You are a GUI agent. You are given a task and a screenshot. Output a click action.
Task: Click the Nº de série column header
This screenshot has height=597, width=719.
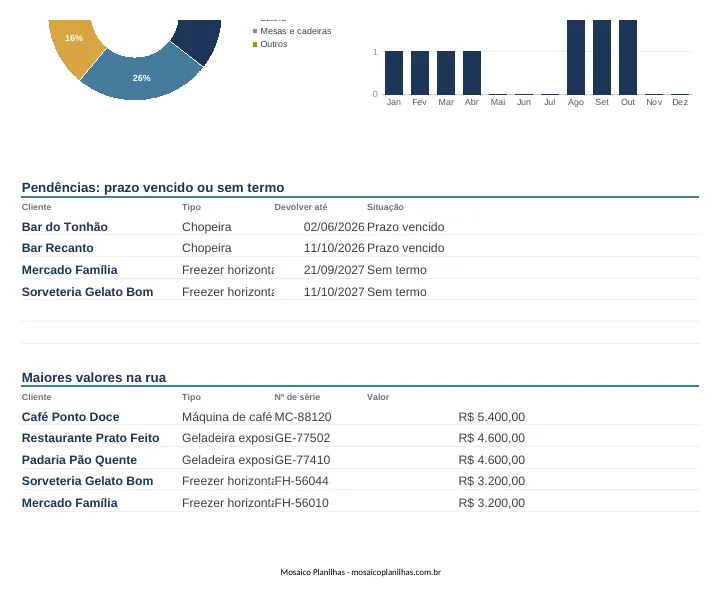click(297, 397)
